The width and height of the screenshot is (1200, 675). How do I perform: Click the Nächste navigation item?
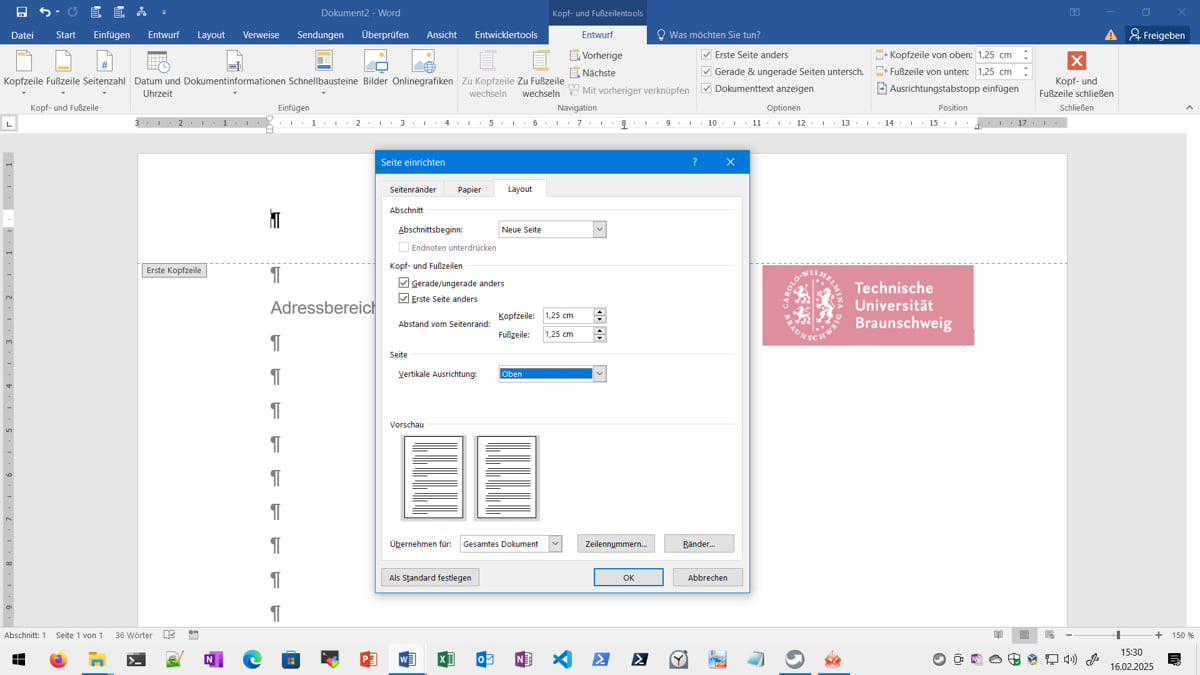tap(593, 73)
